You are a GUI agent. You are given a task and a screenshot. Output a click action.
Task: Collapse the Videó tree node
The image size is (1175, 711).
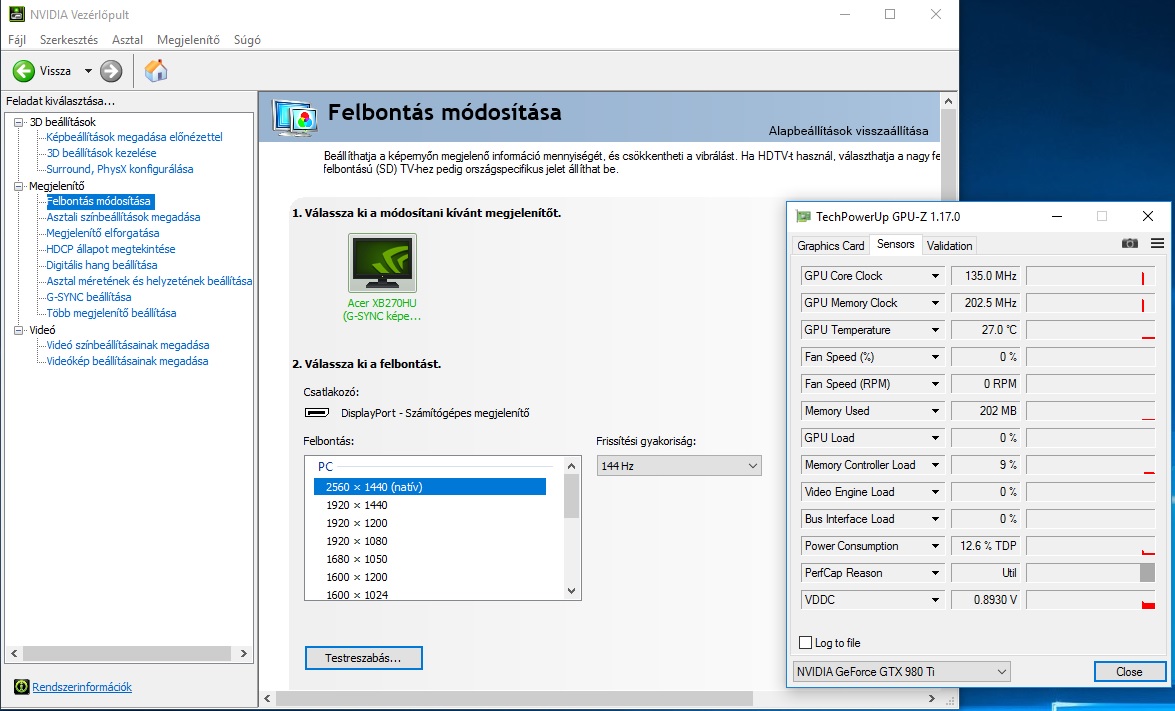tap(19, 330)
